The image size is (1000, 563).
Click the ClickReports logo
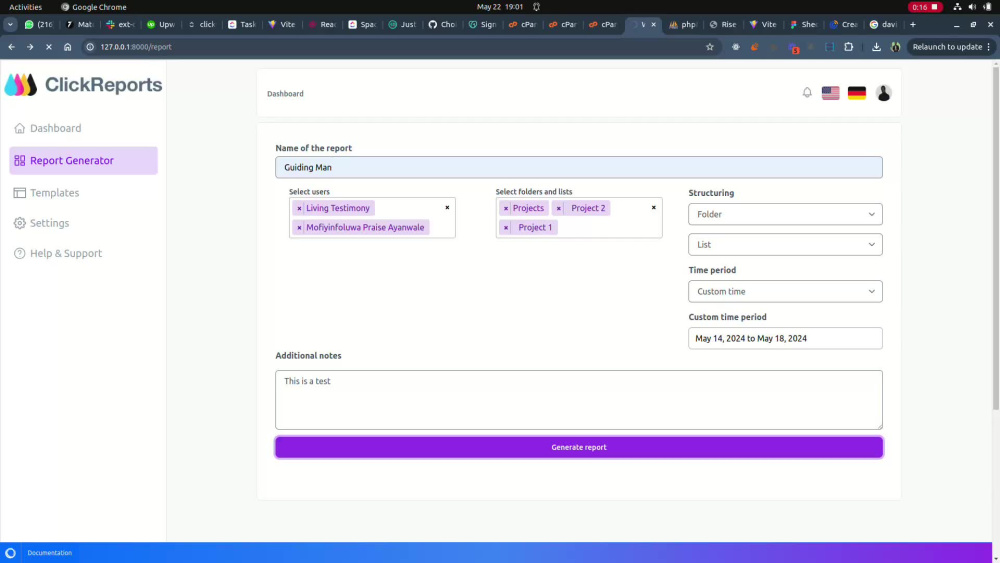[x=84, y=85]
